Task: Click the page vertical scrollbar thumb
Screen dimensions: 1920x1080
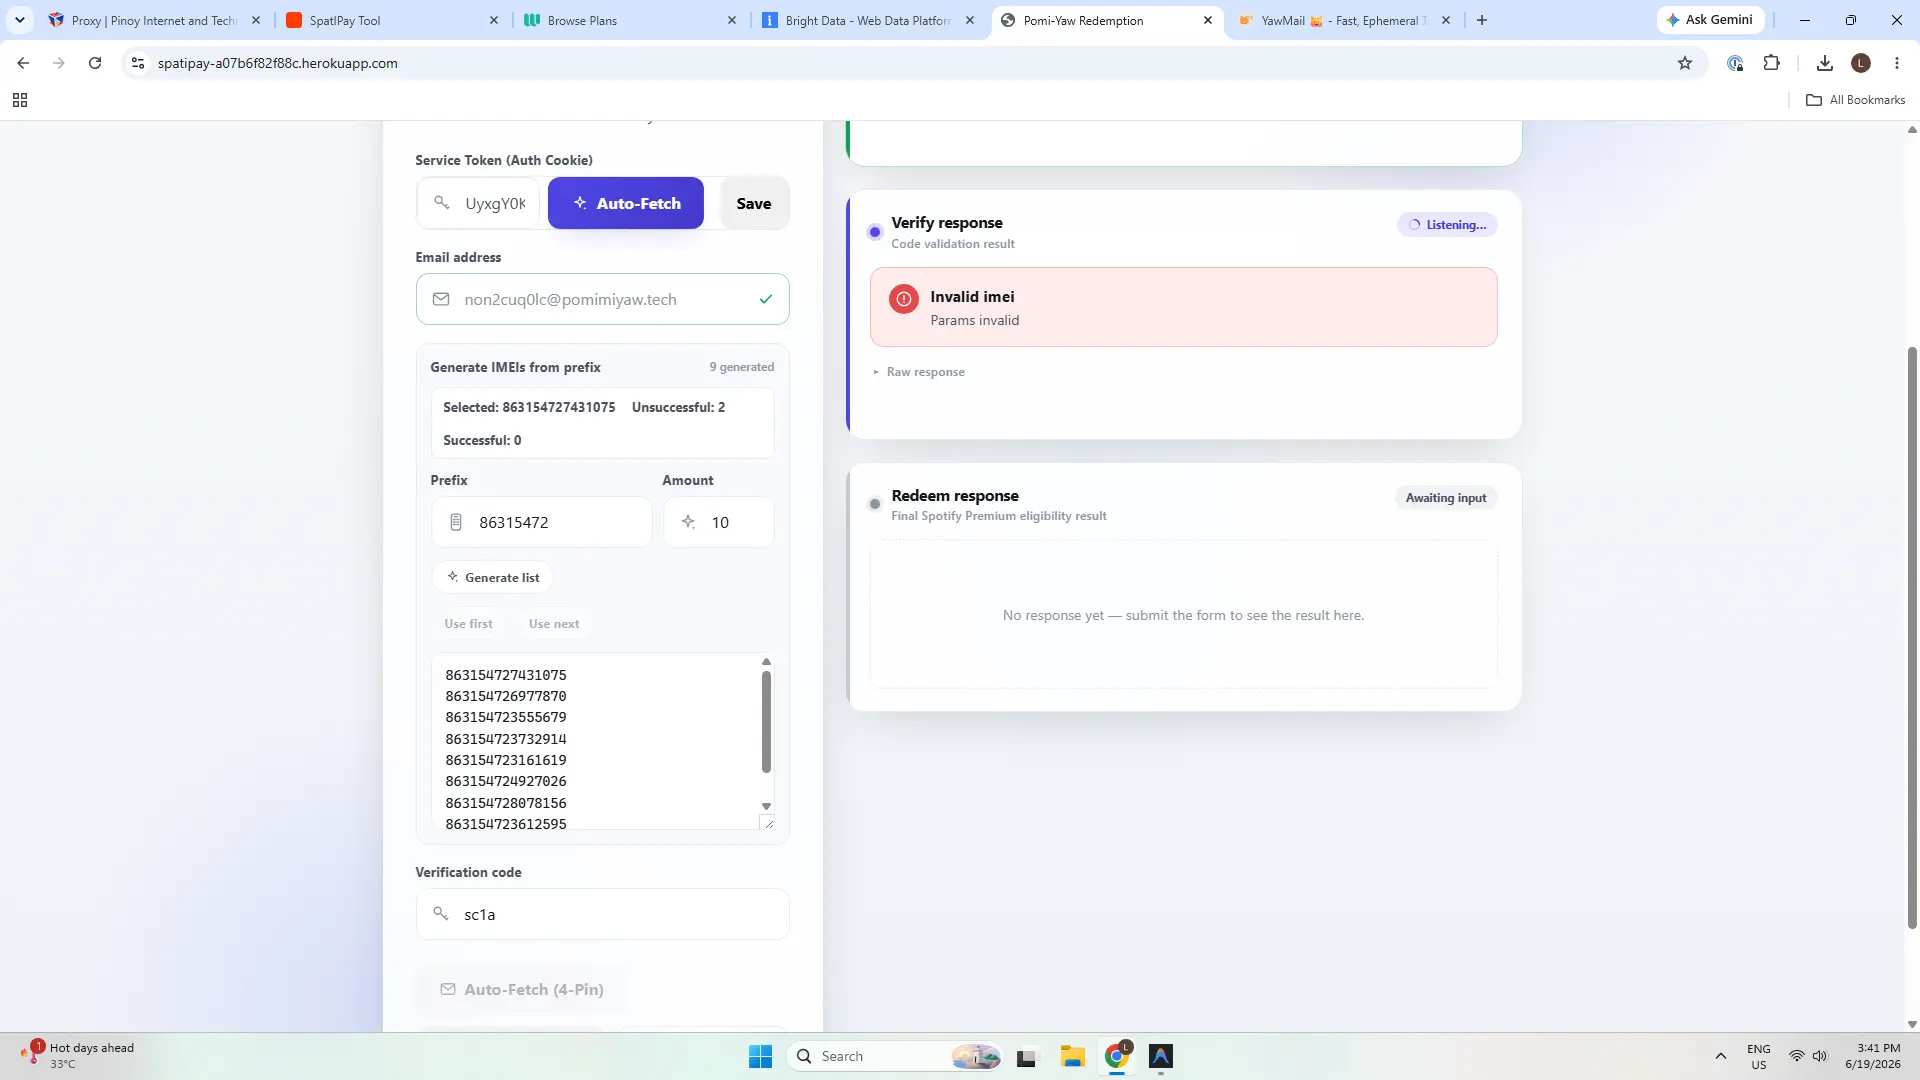Action: point(1912,638)
